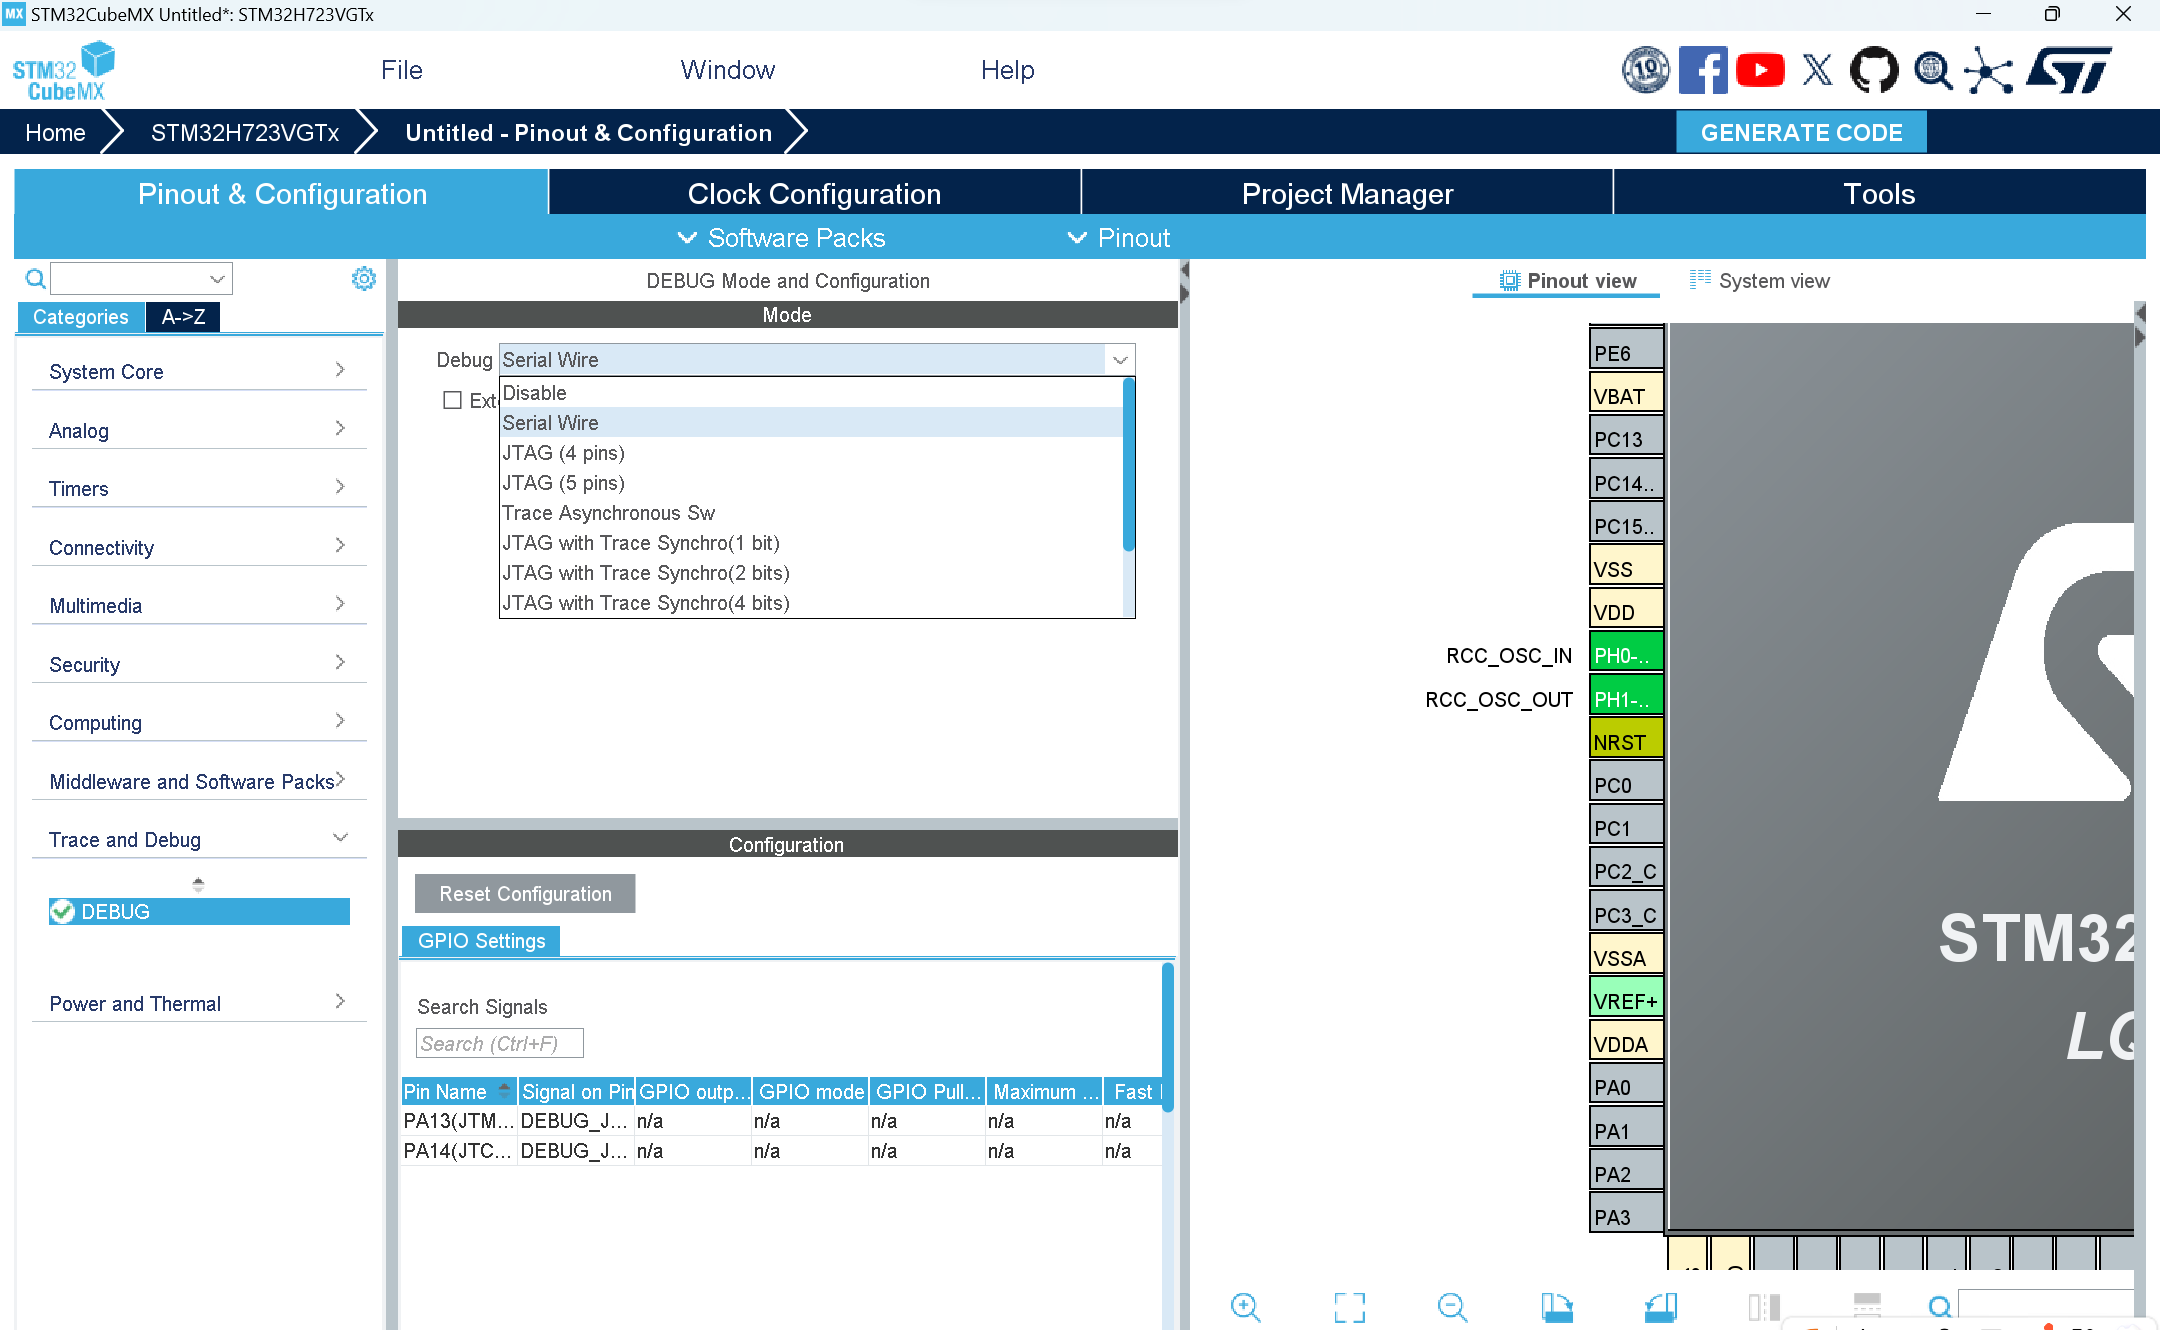Rotate chip view clockwise
The width and height of the screenshot is (2160, 1330).
(x=1556, y=1307)
